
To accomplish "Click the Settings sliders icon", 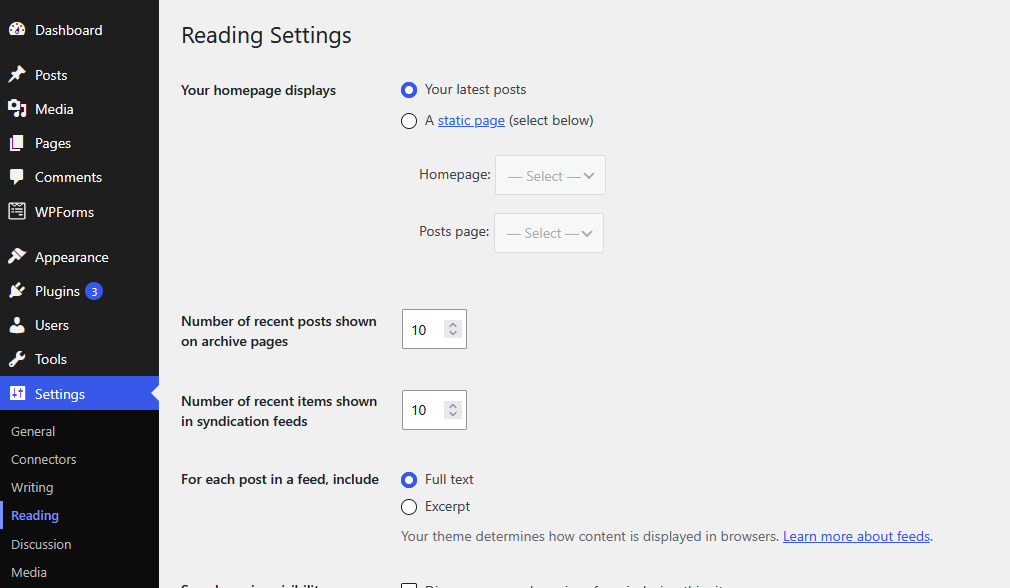I will point(17,393).
